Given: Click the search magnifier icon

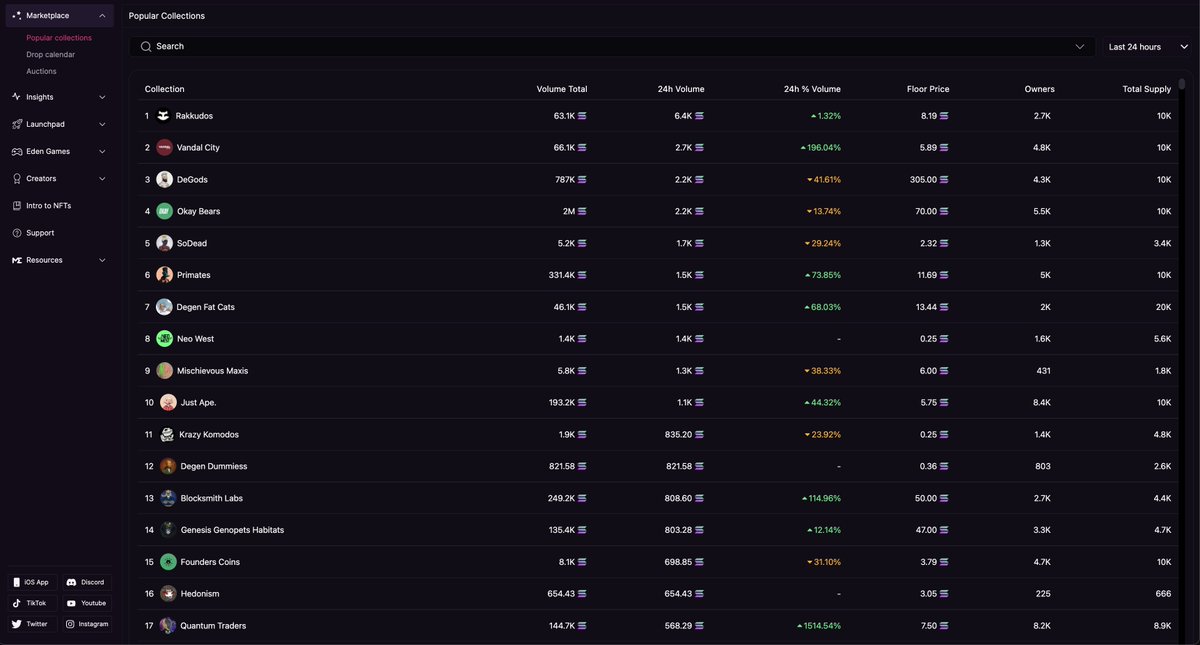Looking at the screenshot, I should click(145, 46).
